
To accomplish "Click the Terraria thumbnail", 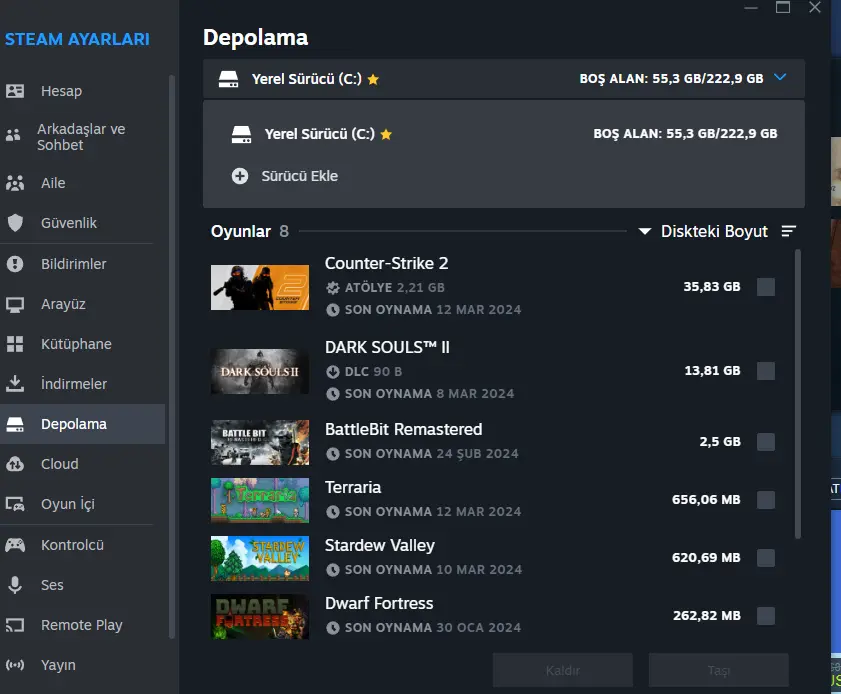I will tap(260, 500).
